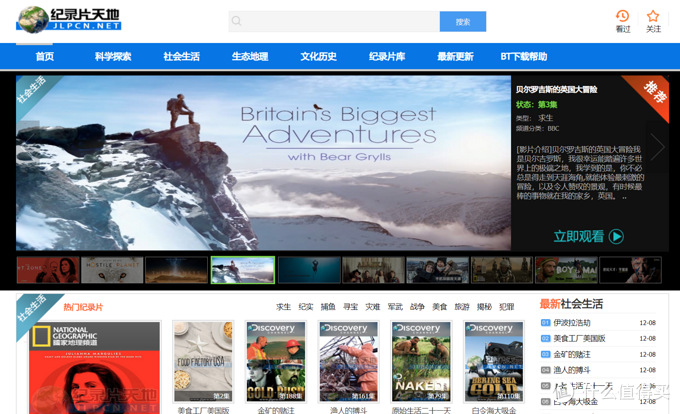This screenshot has height=414, width=680.
Task: Open the Naked Discovery poster
Action: (x=422, y=362)
